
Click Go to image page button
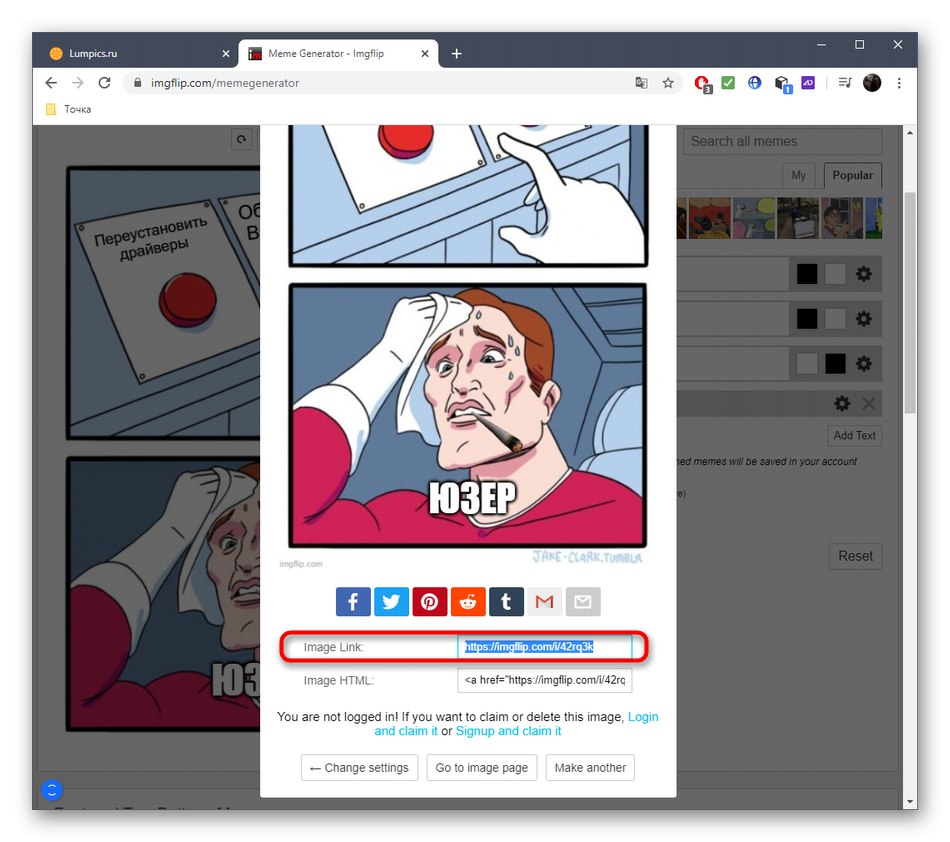point(482,767)
